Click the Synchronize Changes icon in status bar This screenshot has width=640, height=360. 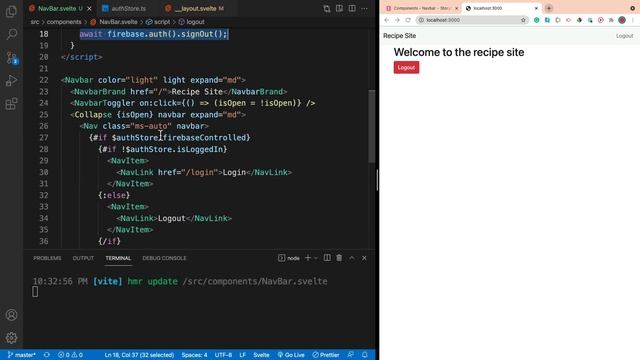pyautogui.click(x=47, y=355)
